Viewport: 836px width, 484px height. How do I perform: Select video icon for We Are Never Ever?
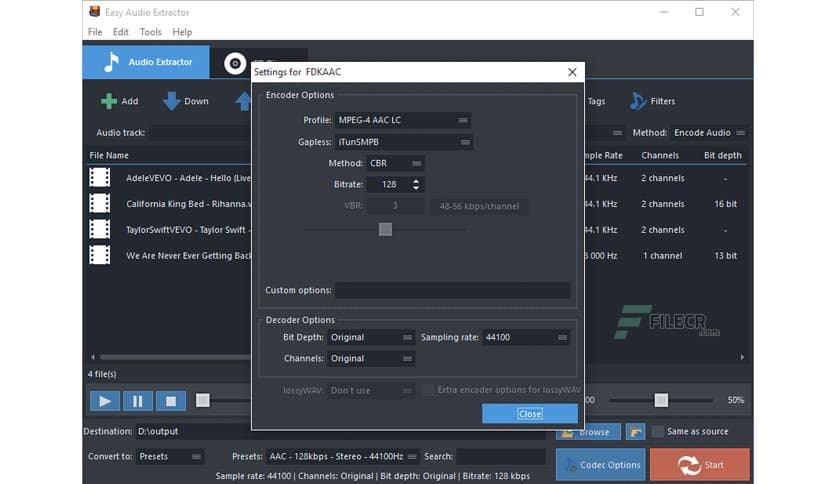100,255
